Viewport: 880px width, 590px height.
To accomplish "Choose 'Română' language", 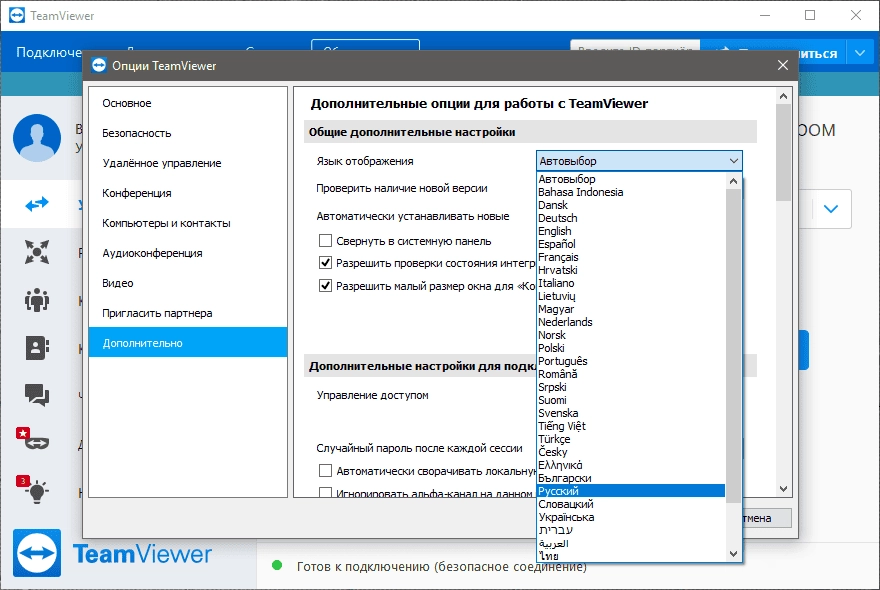I will 631,374.
